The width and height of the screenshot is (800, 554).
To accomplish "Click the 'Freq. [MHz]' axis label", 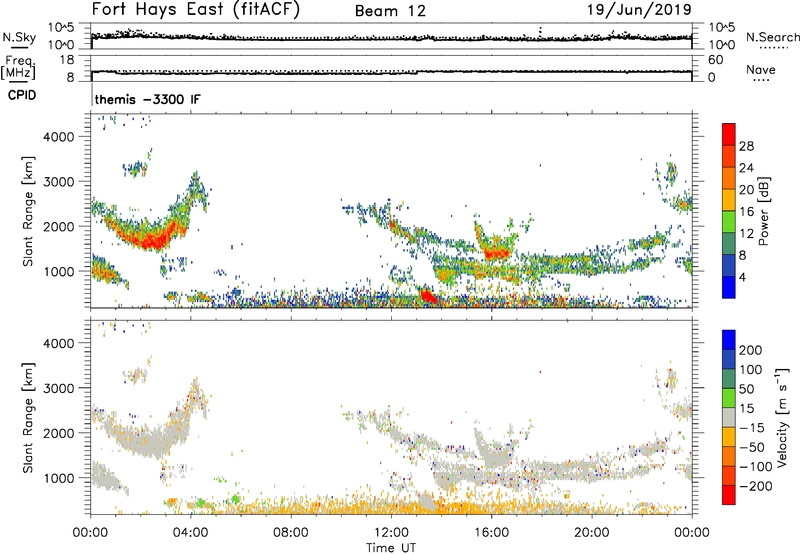I will click(18, 67).
